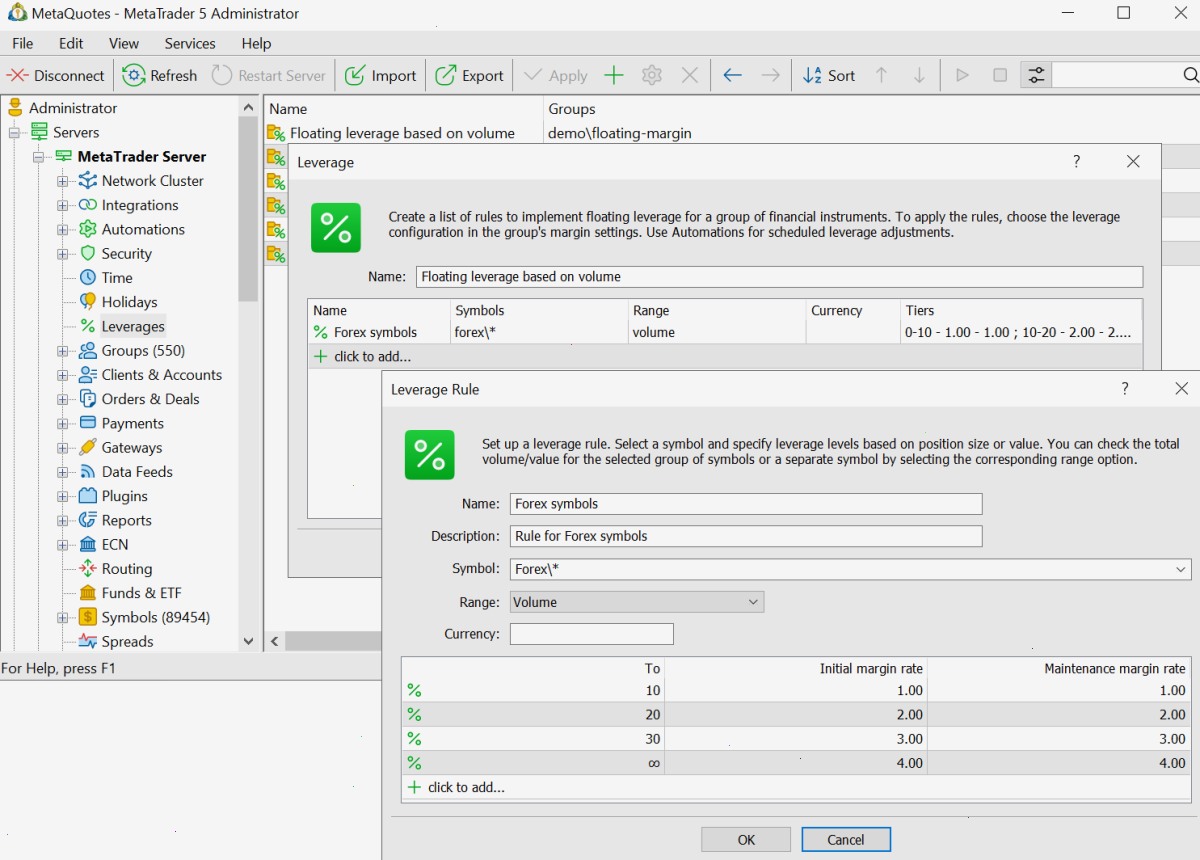The height and width of the screenshot is (860, 1200).
Task: Click the Sort toolbar icon
Action: pos(812,75)
